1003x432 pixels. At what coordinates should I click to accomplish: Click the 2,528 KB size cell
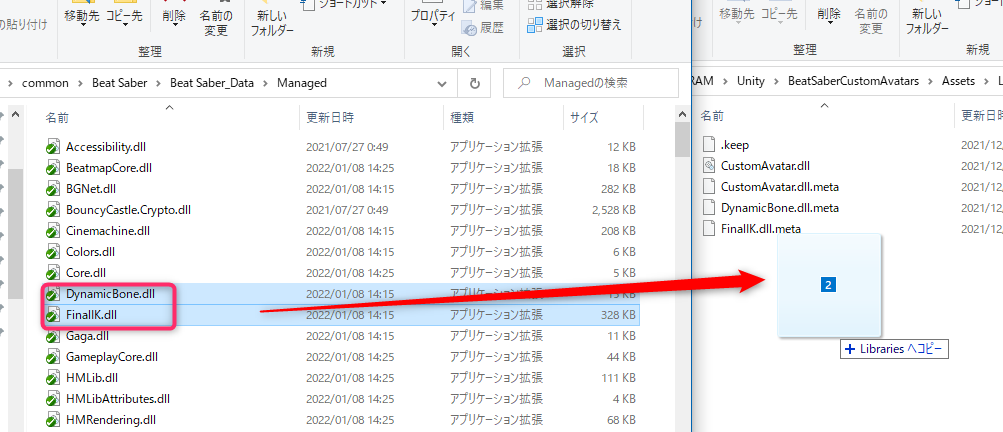(613, 210)
